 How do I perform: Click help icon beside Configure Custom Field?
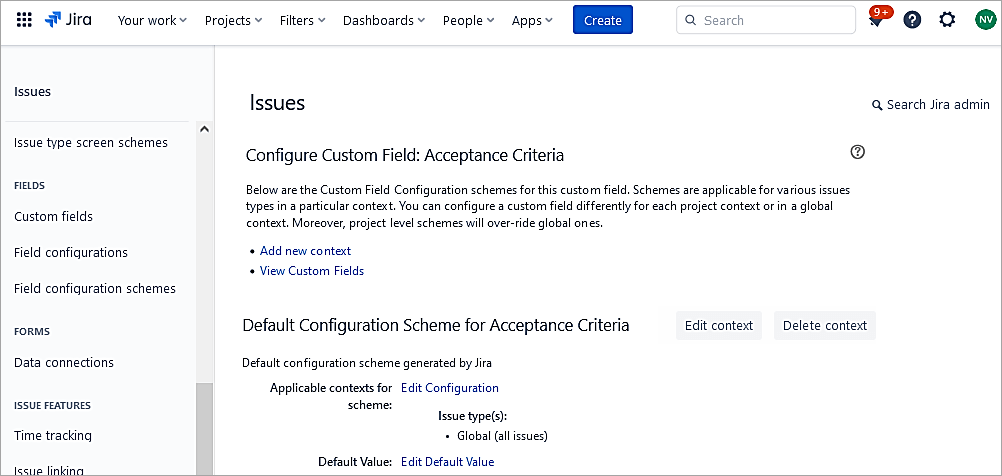coord(857,152)
